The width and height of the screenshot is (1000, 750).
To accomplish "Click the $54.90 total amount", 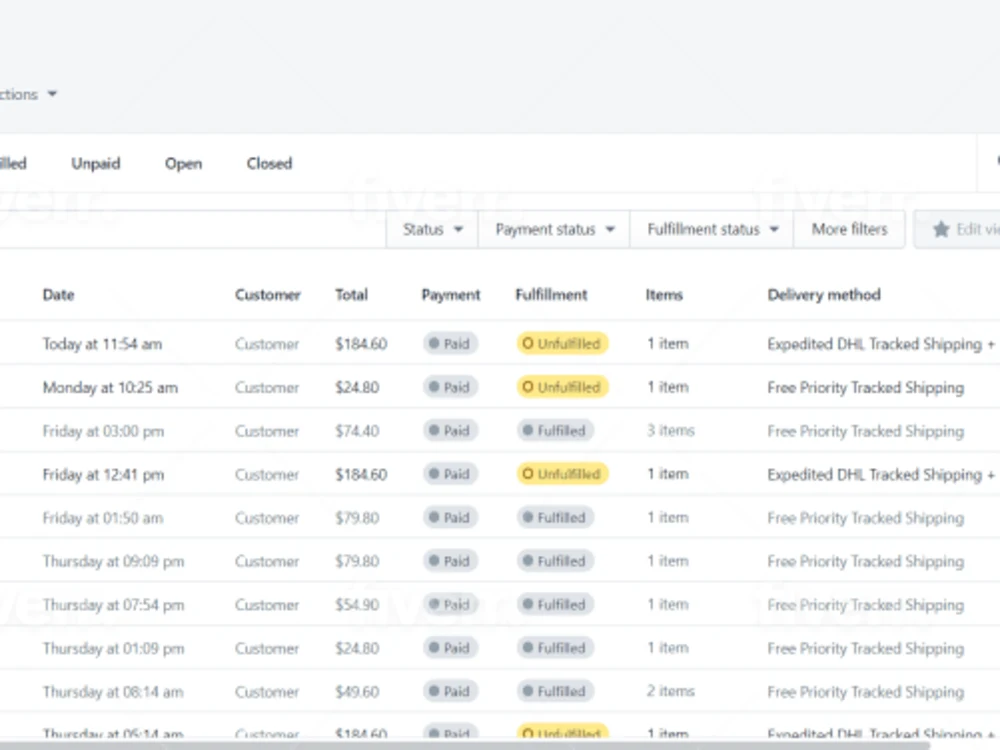I will (x=357, y=605).
